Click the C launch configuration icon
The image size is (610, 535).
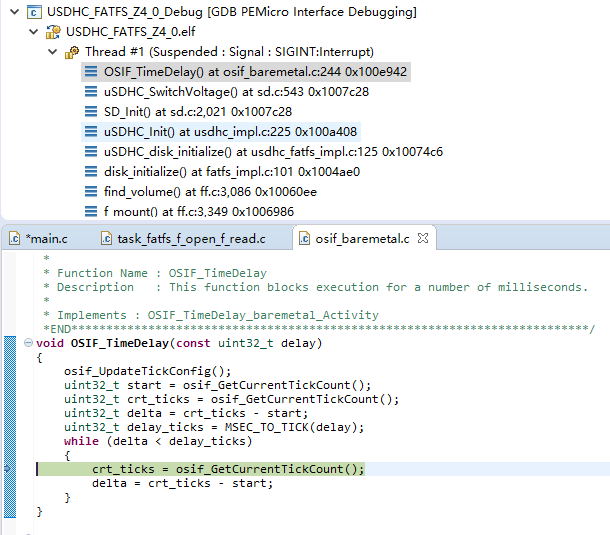tap(34, 12)
